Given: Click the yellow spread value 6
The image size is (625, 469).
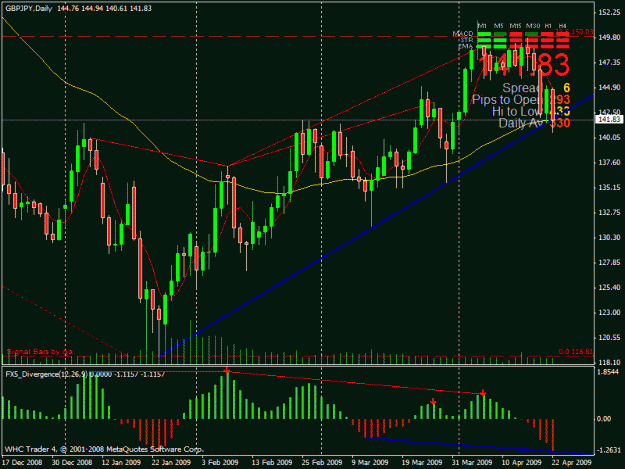Looking at the screenshot, I should coord(566,88).
